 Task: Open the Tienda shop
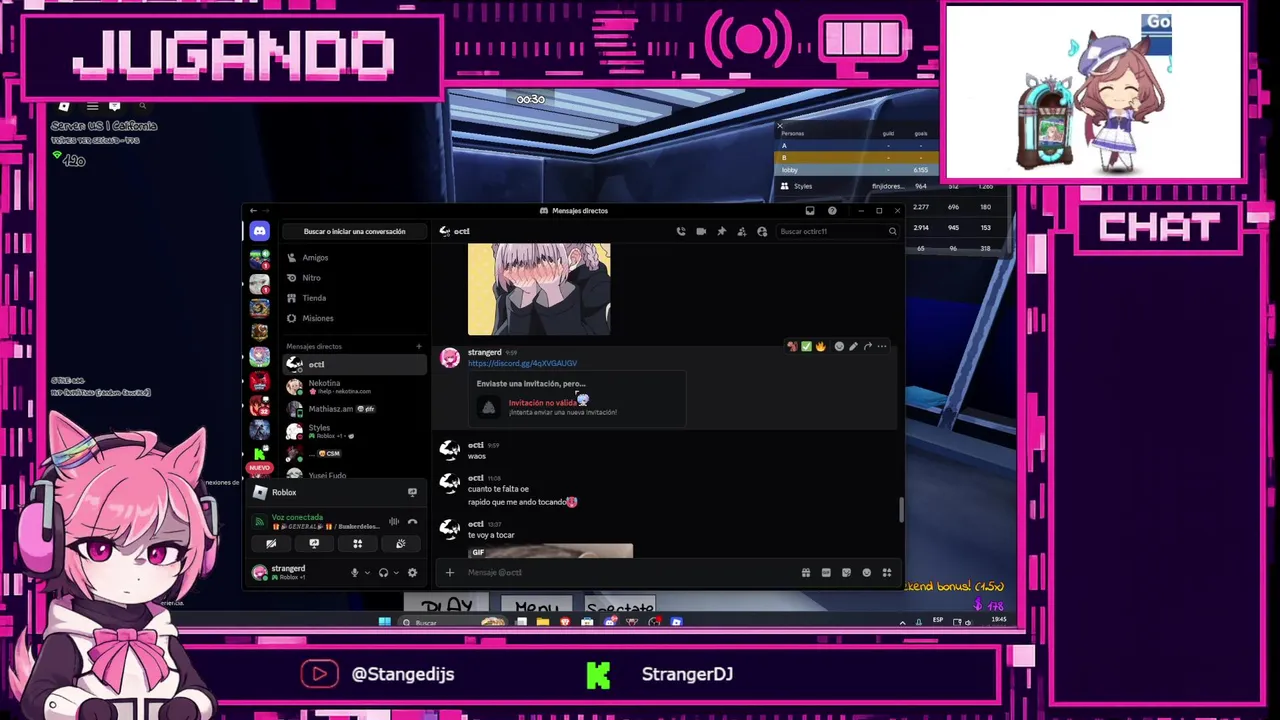coord(354,298)
